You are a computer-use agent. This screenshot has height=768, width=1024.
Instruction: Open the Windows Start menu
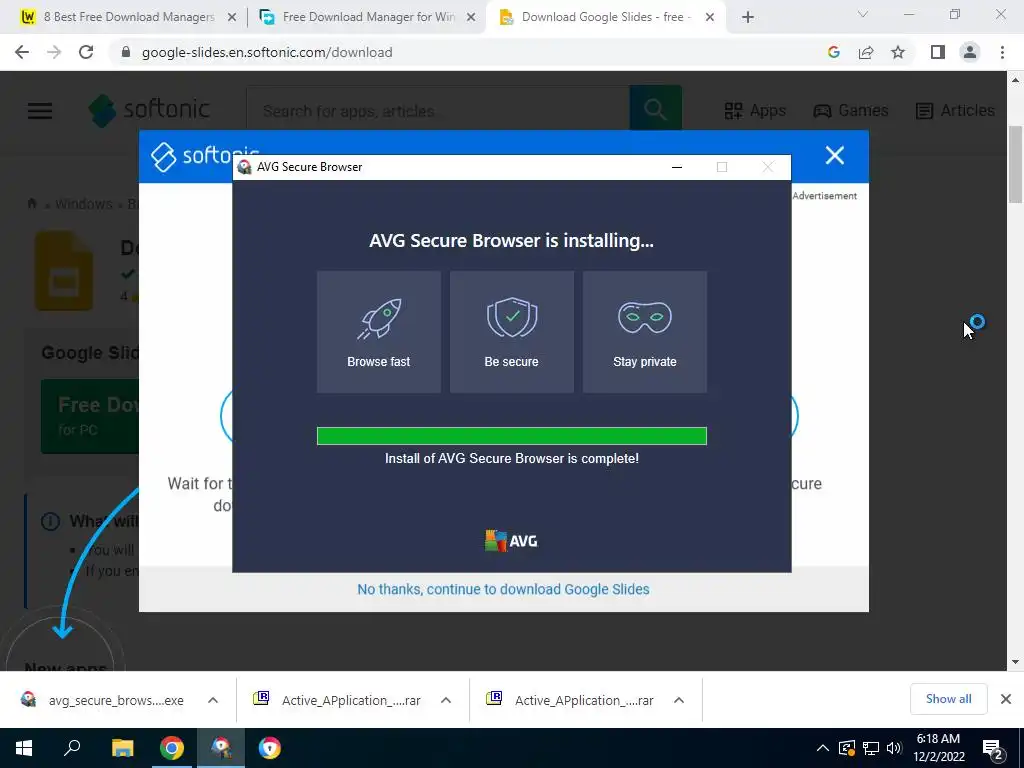click(x=24, y=748)
